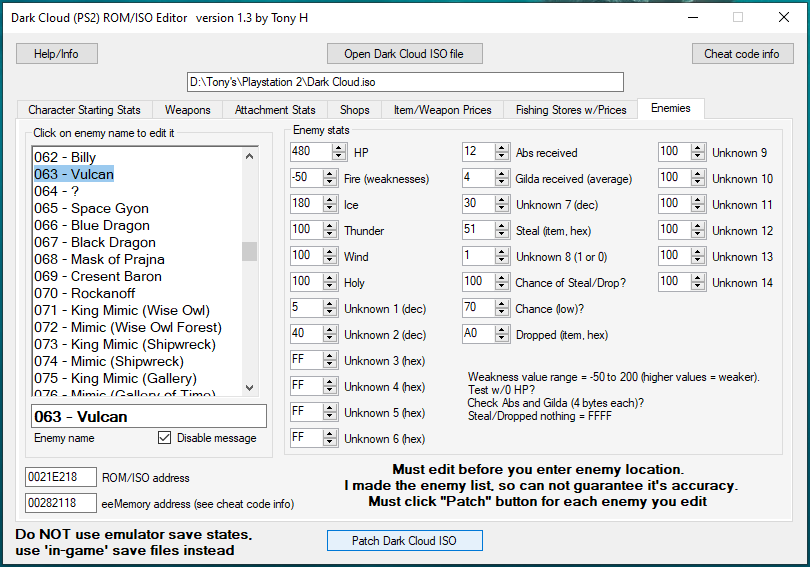Viewport: 810px width, 567px height.
Task: Increase the HP value using up arrow
Action: pos(337,149)
